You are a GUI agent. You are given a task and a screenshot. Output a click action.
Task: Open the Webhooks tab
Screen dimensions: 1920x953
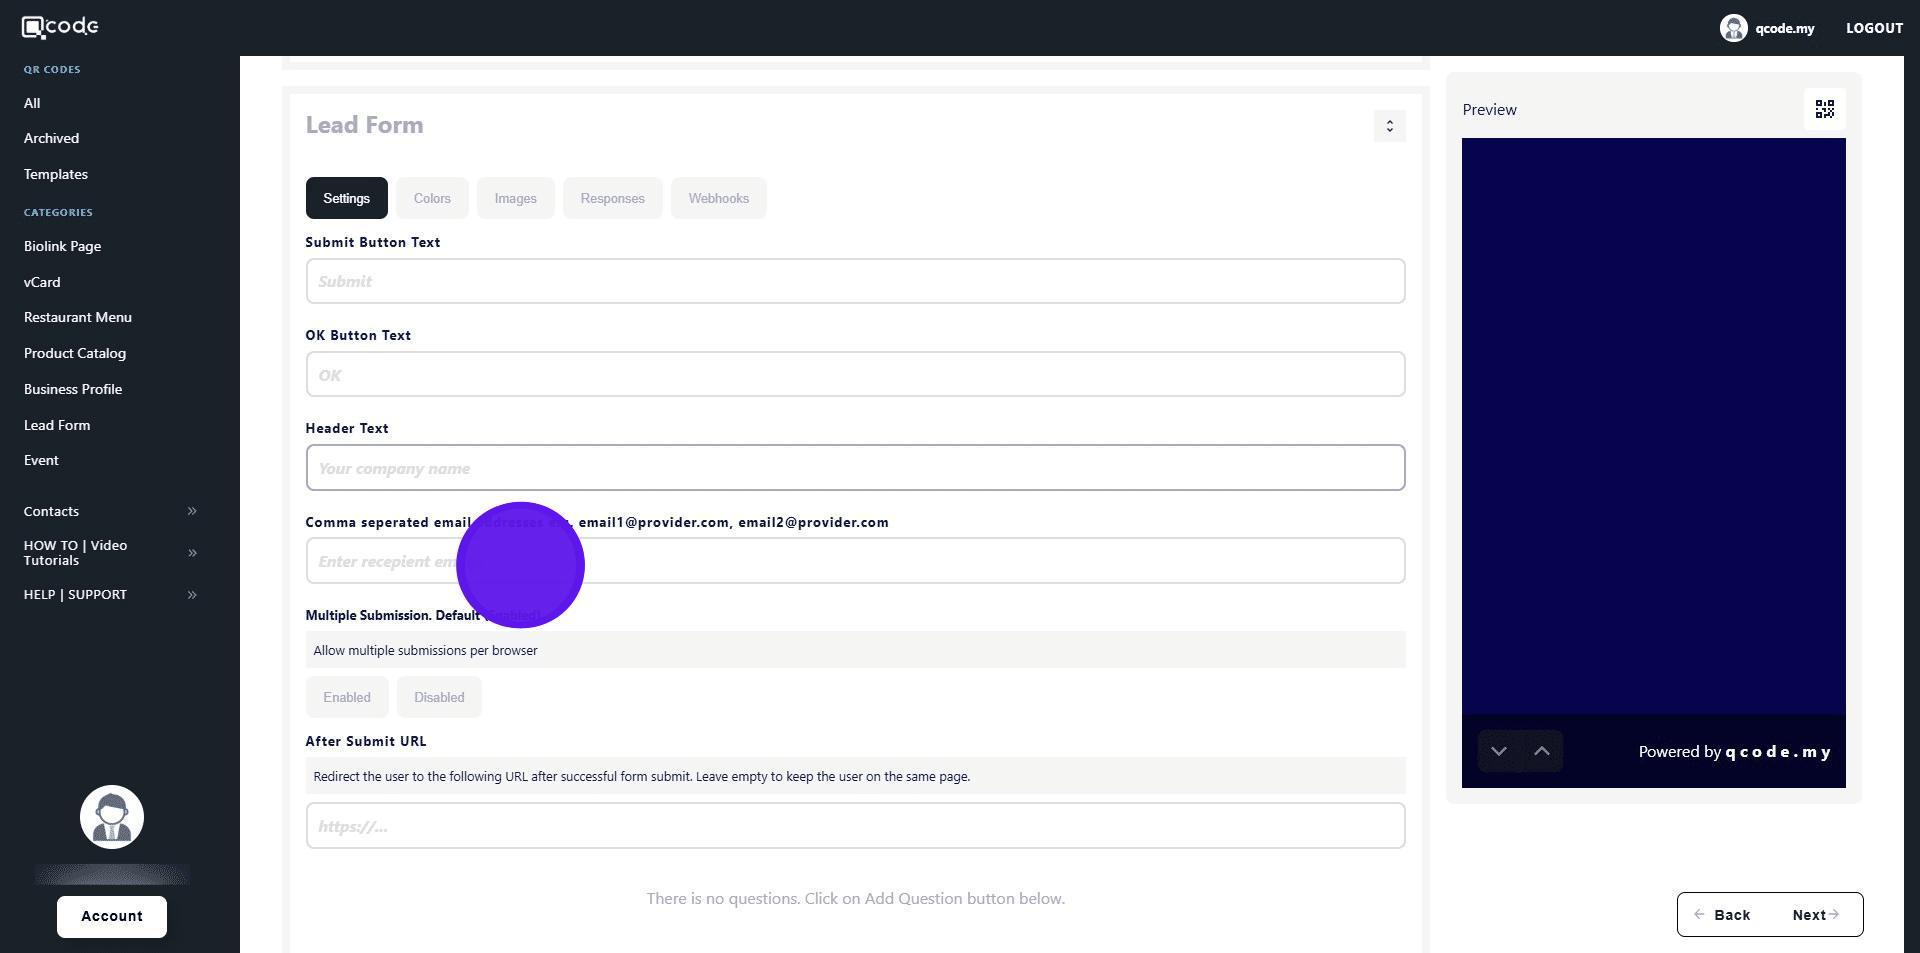(x=718, y=198)
